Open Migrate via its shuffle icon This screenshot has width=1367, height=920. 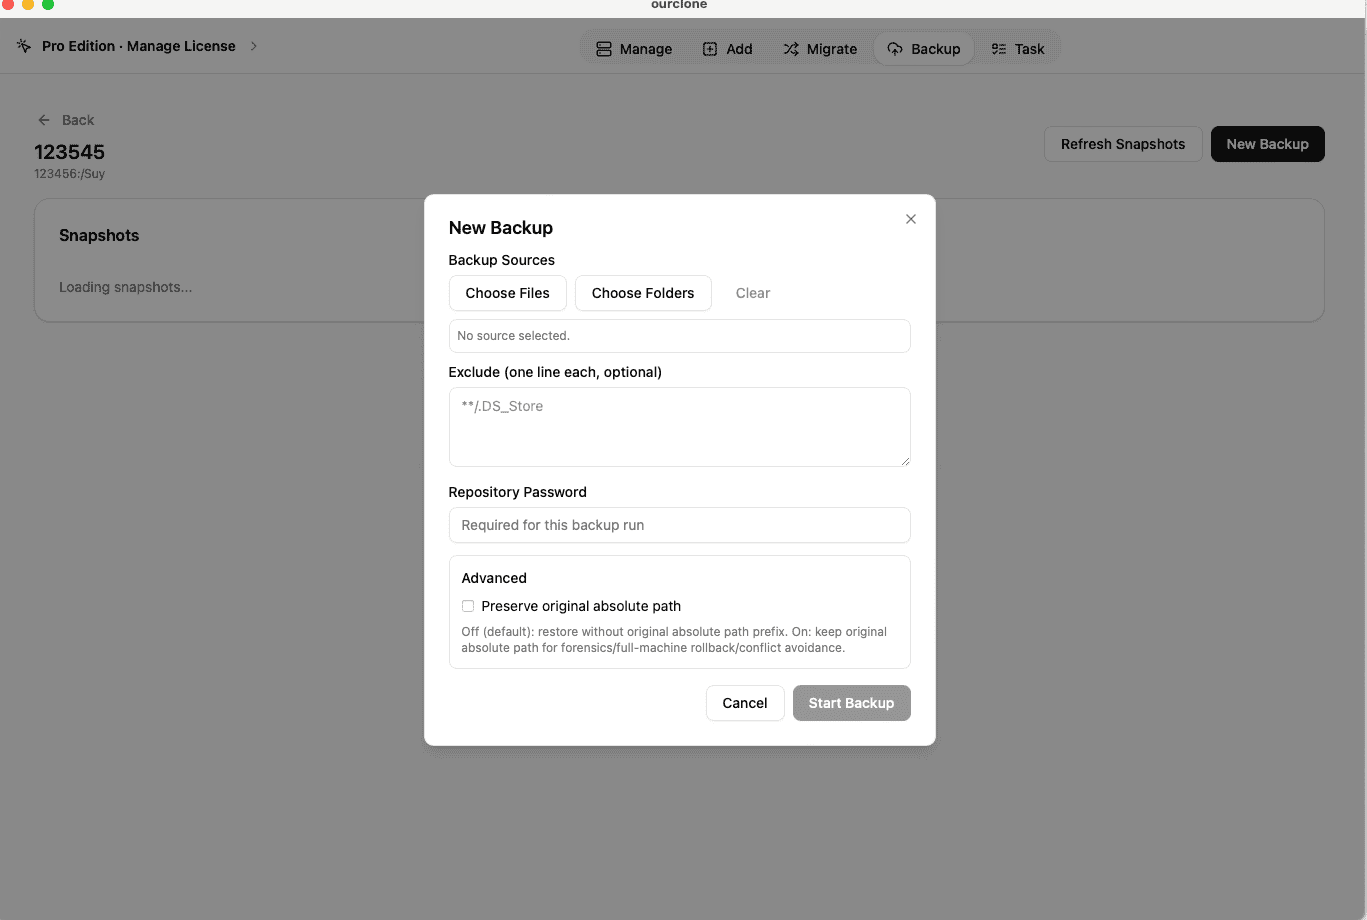[x=790, y=48]
